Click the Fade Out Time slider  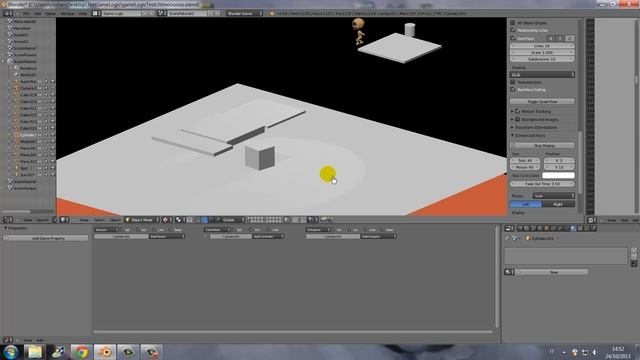coord(542,184)
